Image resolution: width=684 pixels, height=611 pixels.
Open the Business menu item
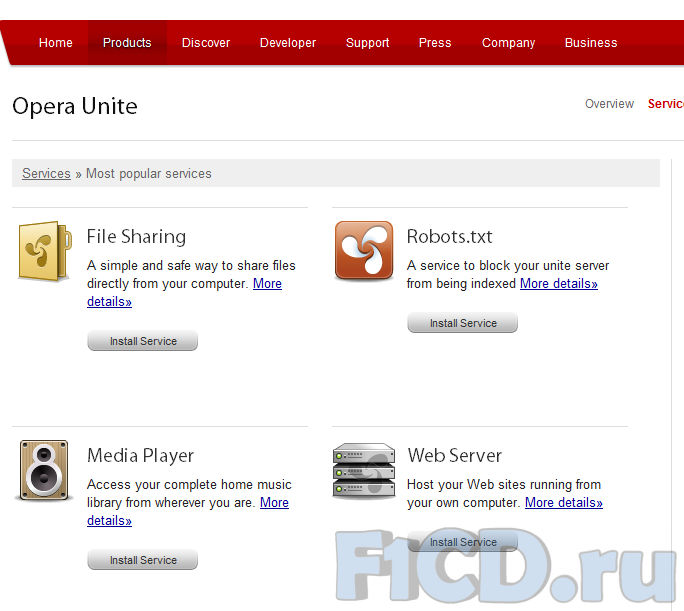tap(591, 43)
